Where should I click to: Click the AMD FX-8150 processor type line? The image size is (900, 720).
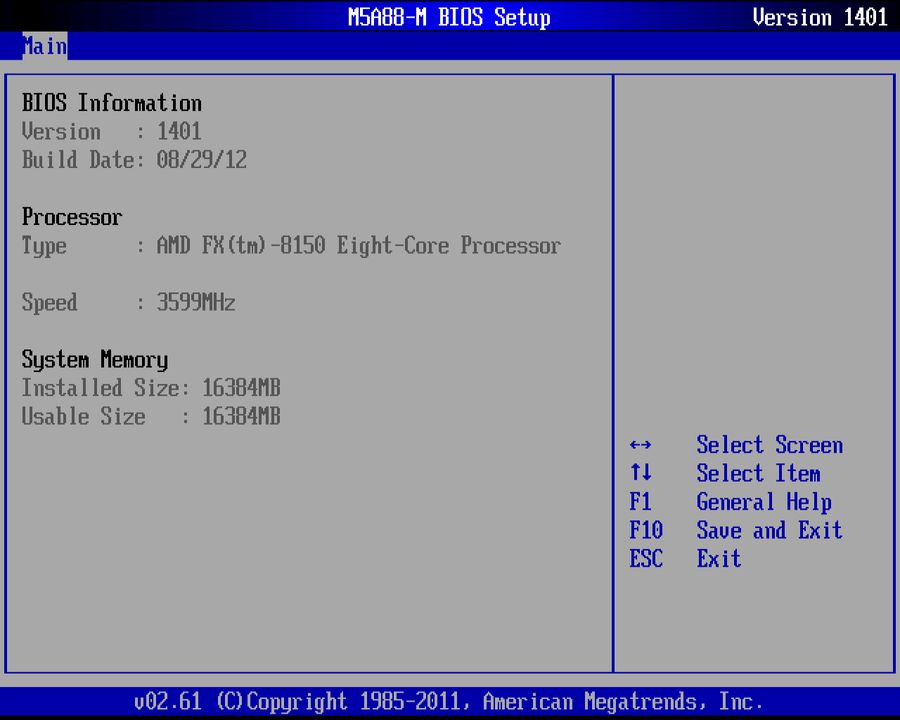[x=292, y=246]
